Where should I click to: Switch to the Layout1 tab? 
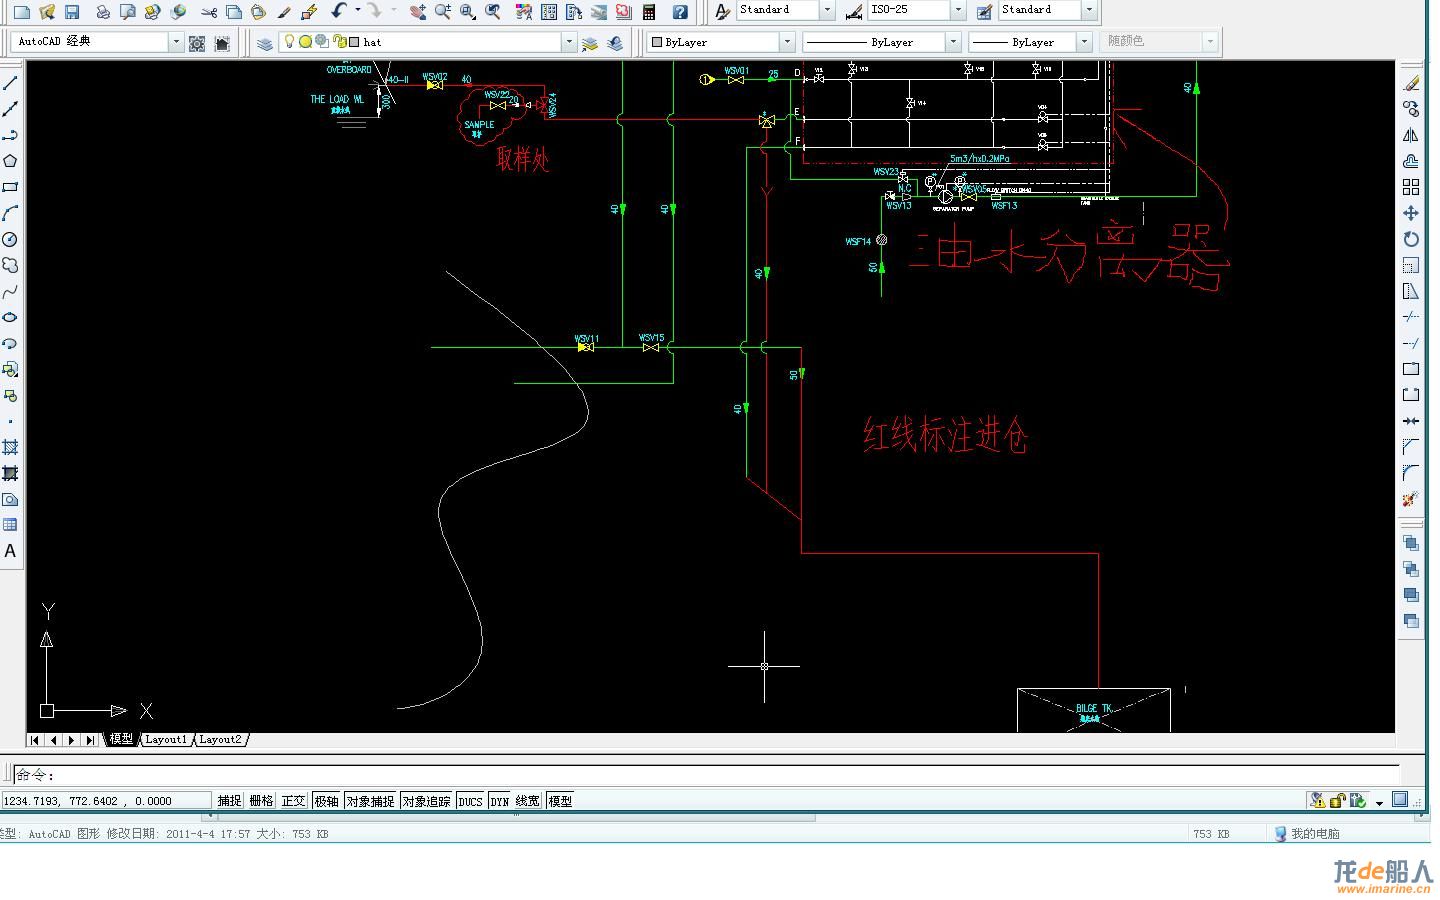click(166, 740)
